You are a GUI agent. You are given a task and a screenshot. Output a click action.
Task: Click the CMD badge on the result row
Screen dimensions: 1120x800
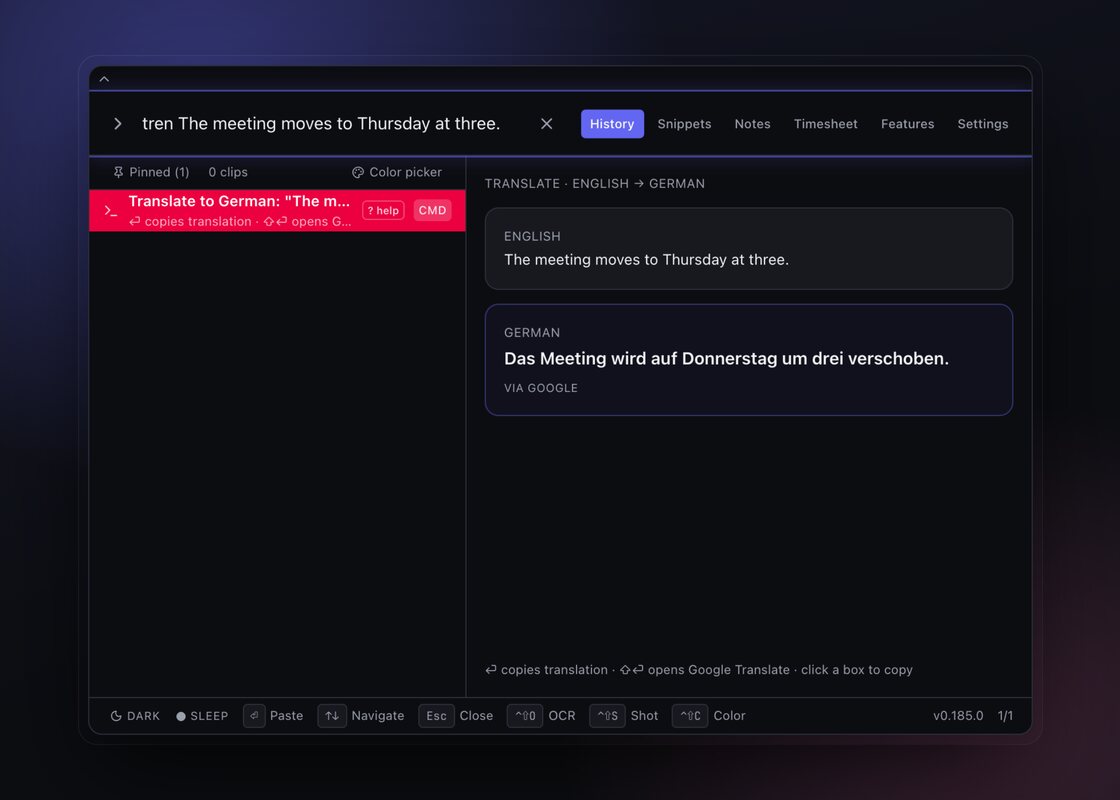(x=432, y=211)
